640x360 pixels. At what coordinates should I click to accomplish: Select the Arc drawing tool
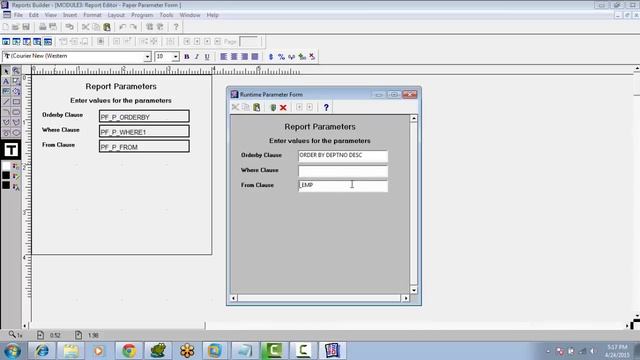(x=6, y=112)
